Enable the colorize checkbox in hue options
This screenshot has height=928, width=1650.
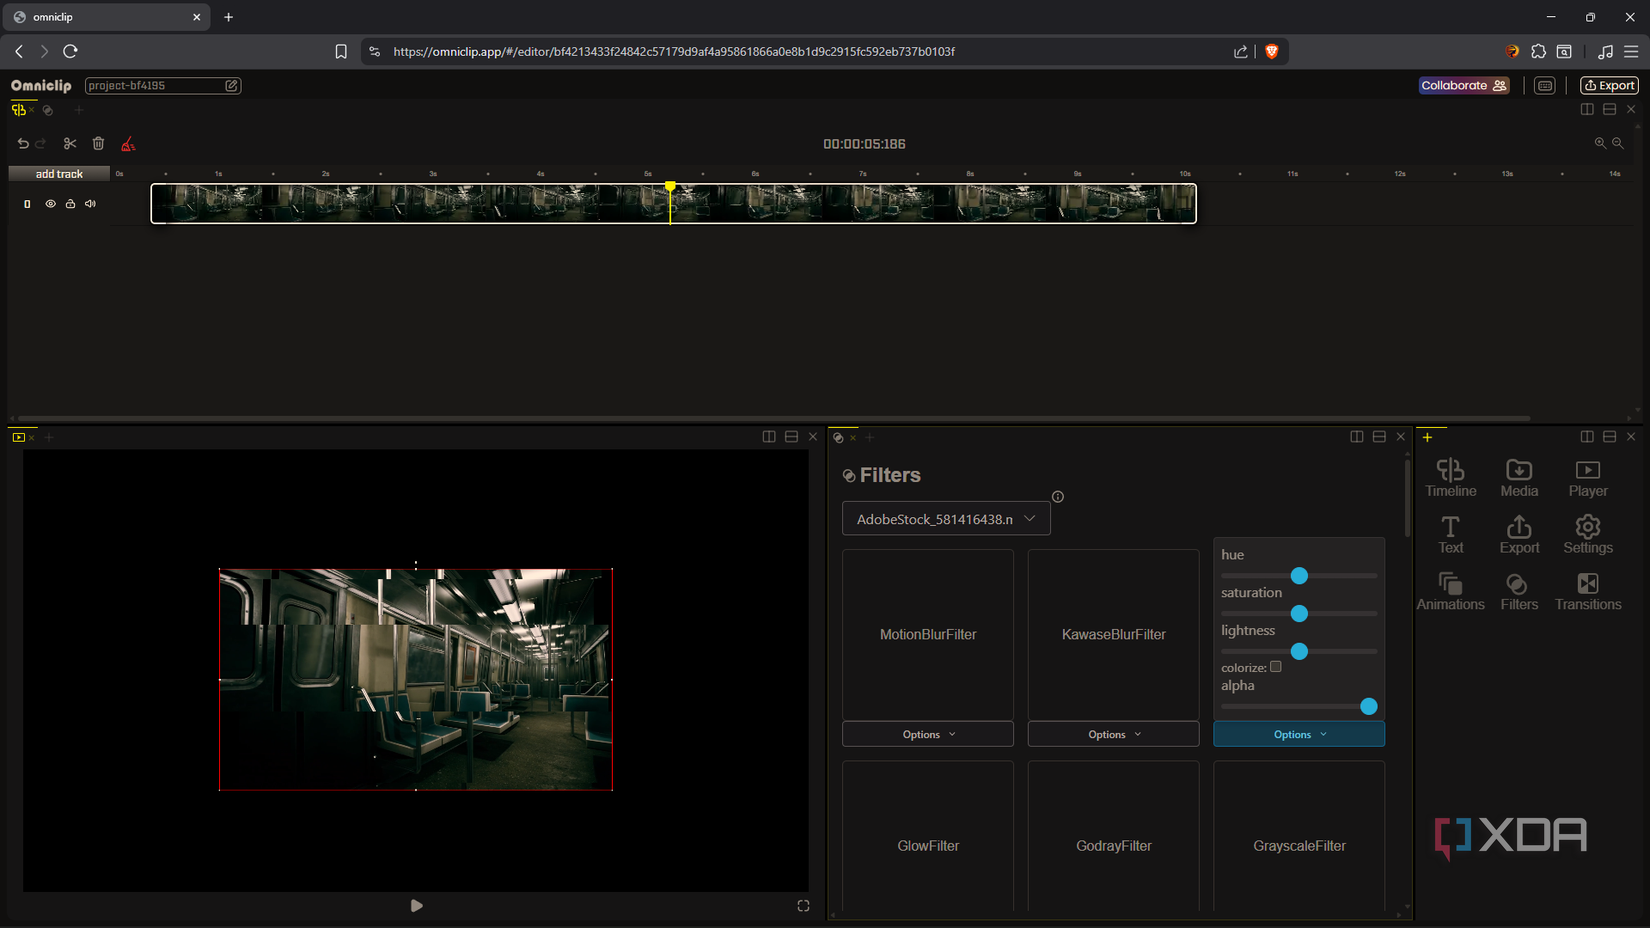point(1277,666)
